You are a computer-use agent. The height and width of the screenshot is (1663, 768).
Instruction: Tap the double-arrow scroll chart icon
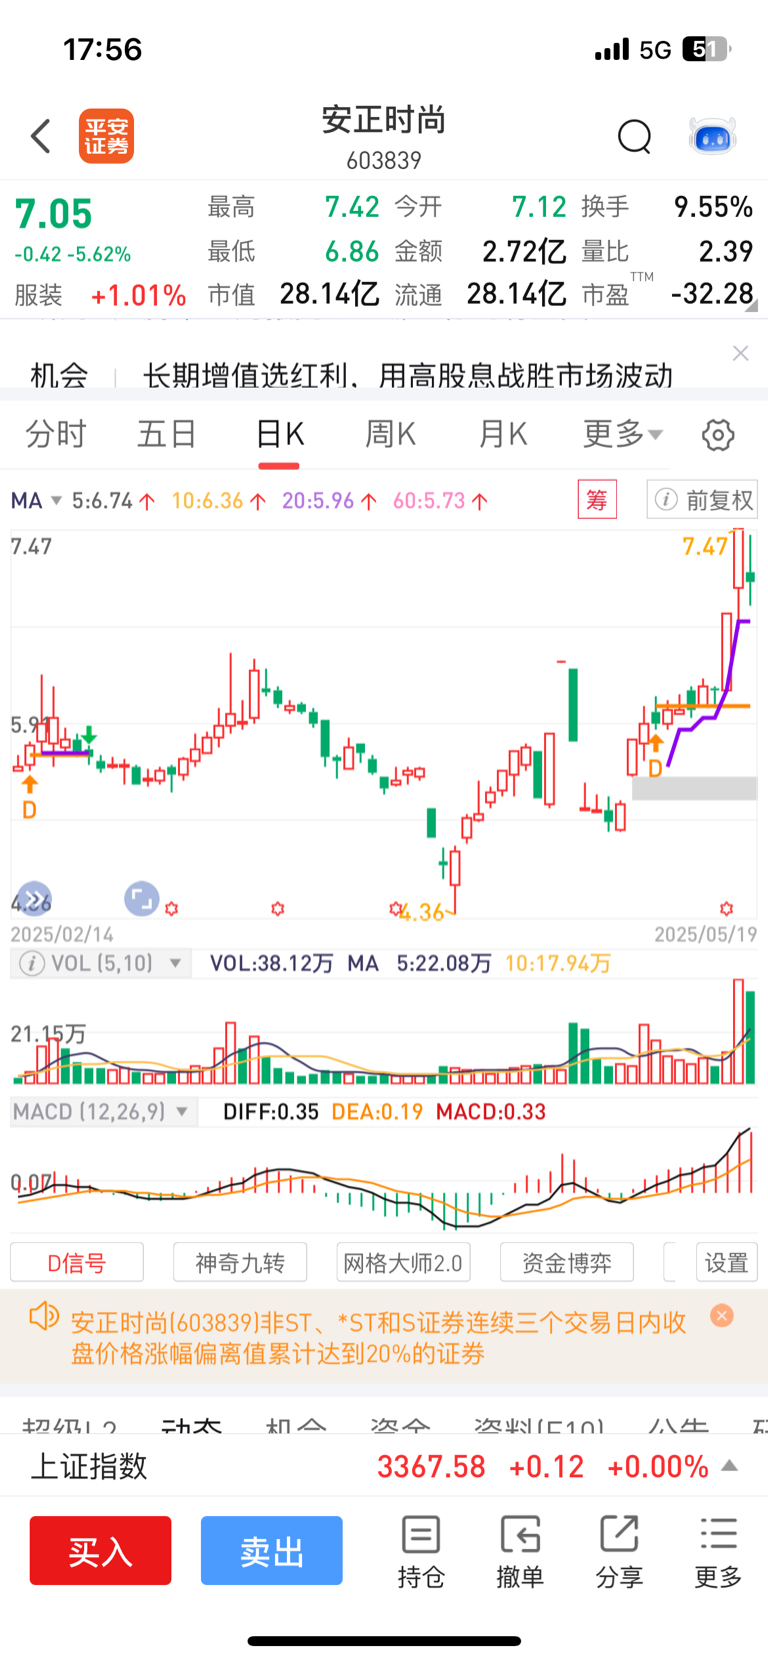tap(33, 900)
